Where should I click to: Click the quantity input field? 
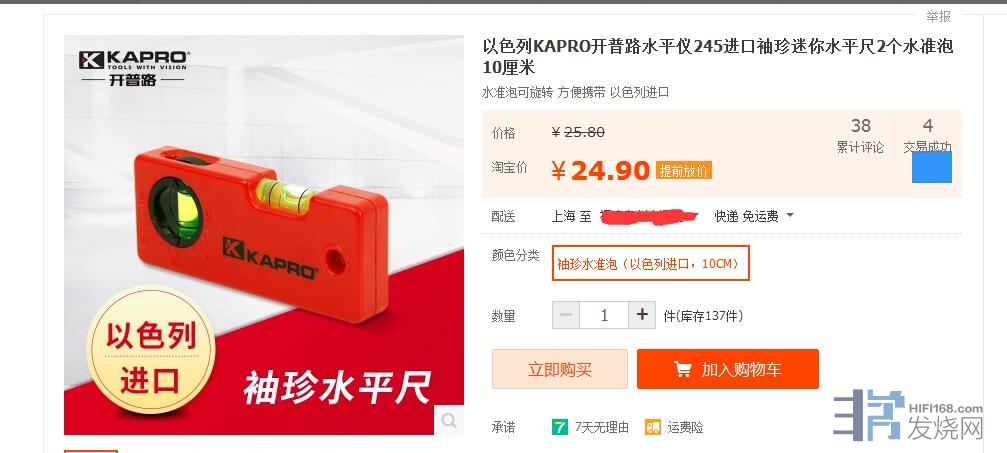pyautogui.click(x=604, y=315)
